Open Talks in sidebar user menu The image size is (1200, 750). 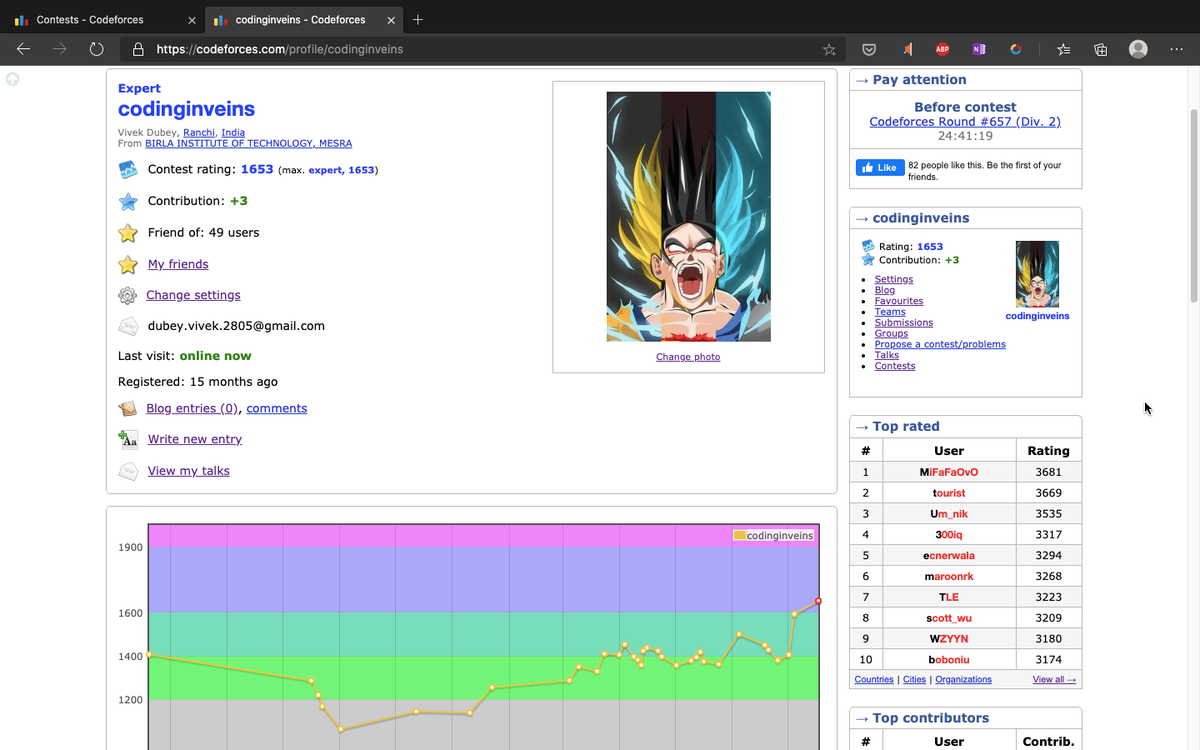tap(886, 355)
